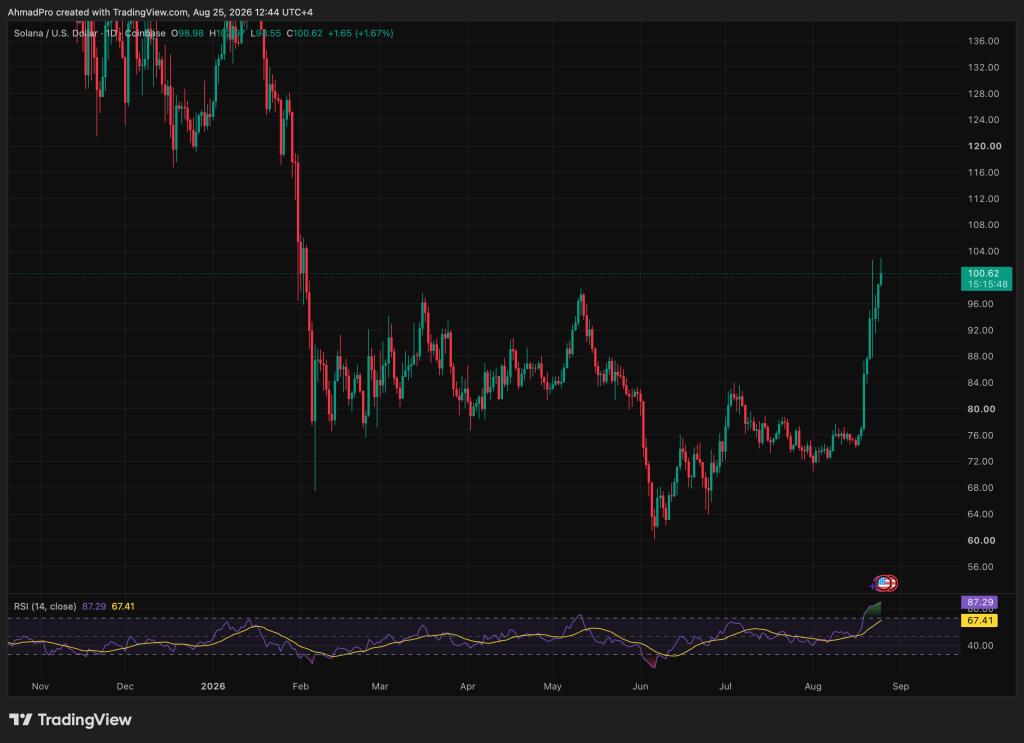Click the 40.00 RSI scale label
This screenshot has width=1024, height=743.
pyautogui.click(x=980, y=645)
